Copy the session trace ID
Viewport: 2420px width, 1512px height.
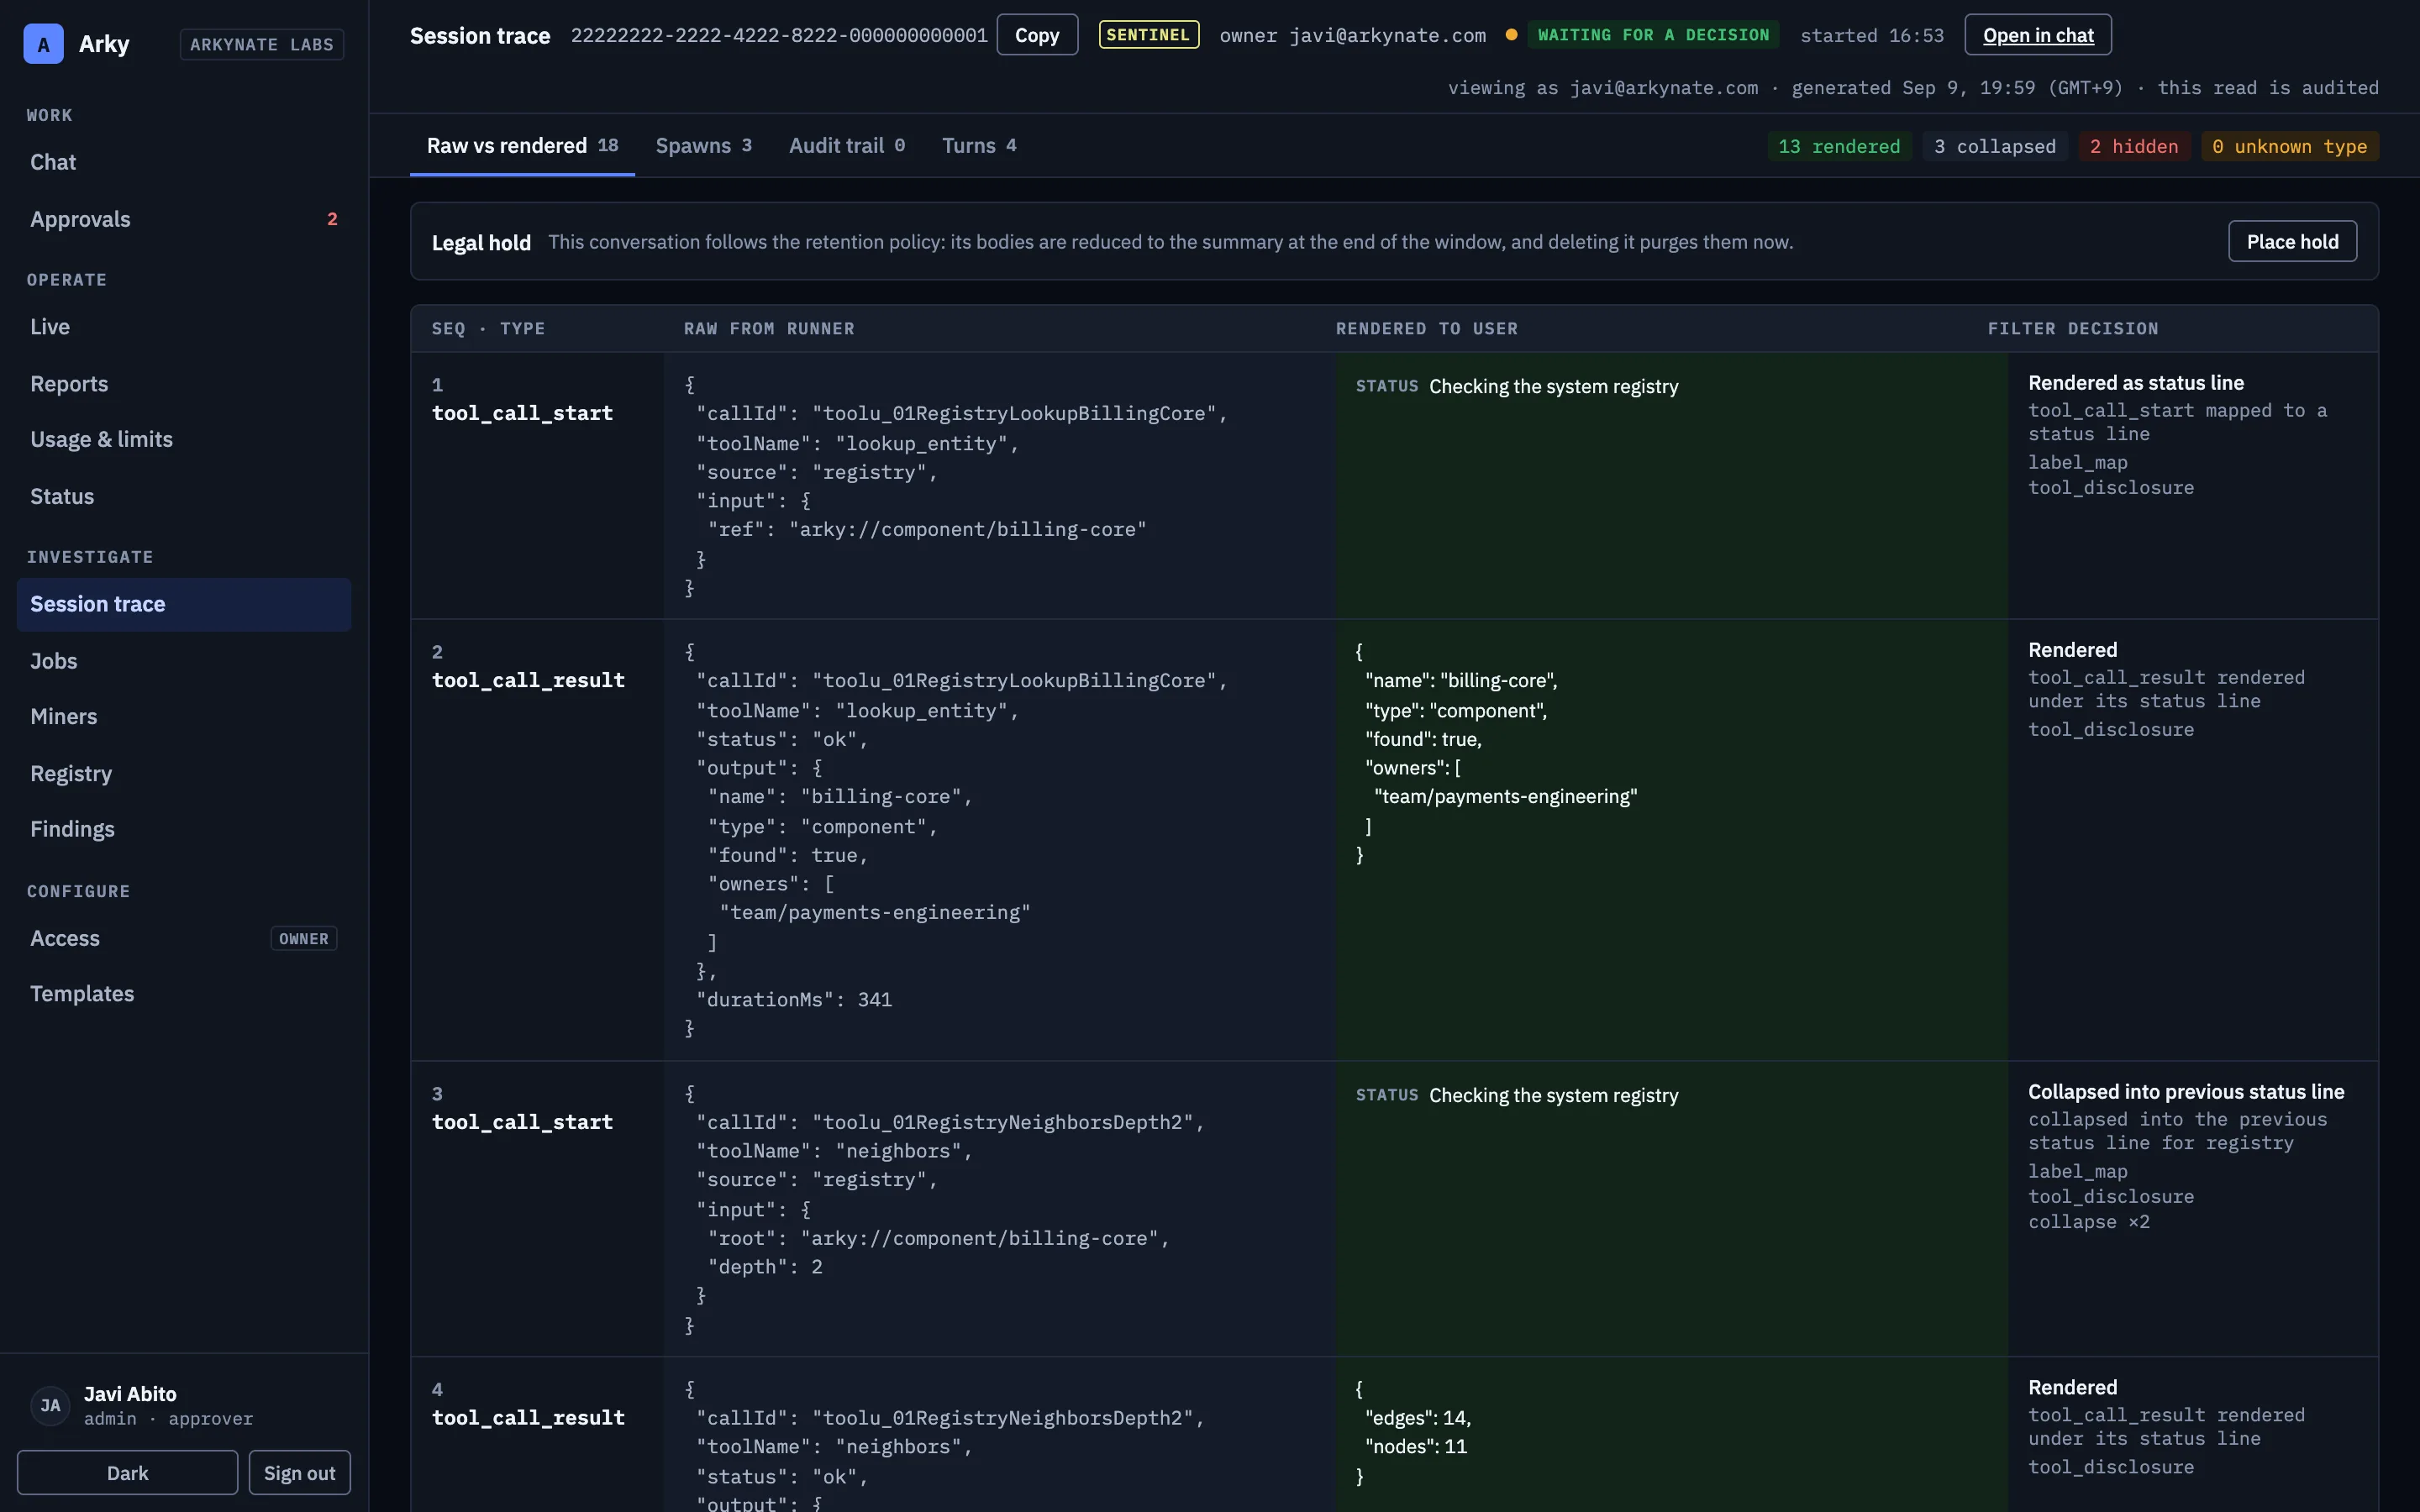pos(1036,35)
